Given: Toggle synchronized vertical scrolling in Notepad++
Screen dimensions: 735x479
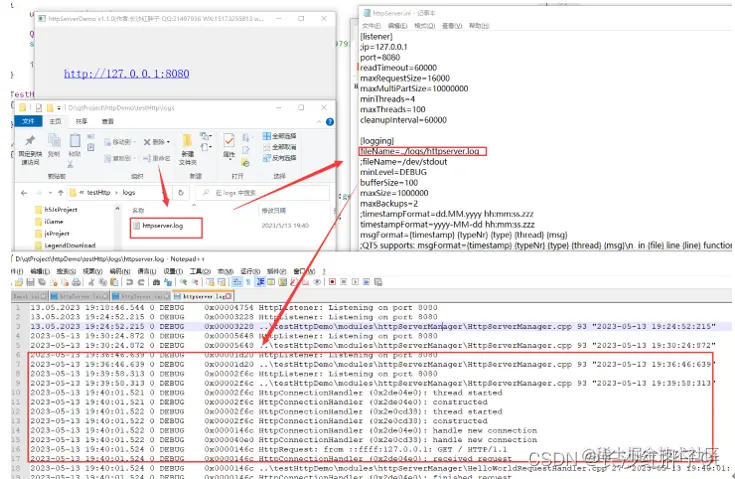Looking at the screenshot, I should (210, 282).
